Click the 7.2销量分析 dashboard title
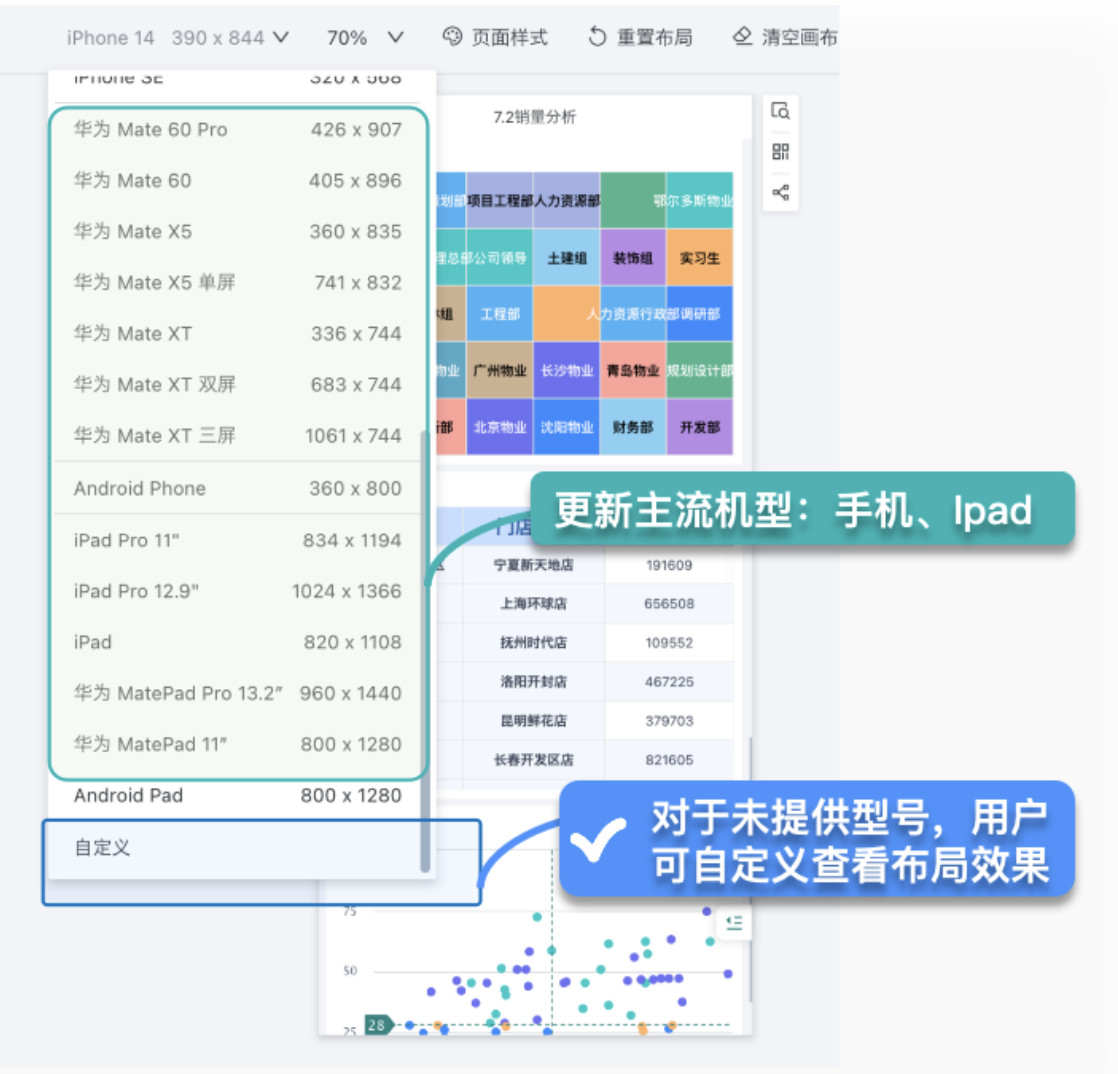Viewport: 1118px width, 1074px height. point(535,117)
